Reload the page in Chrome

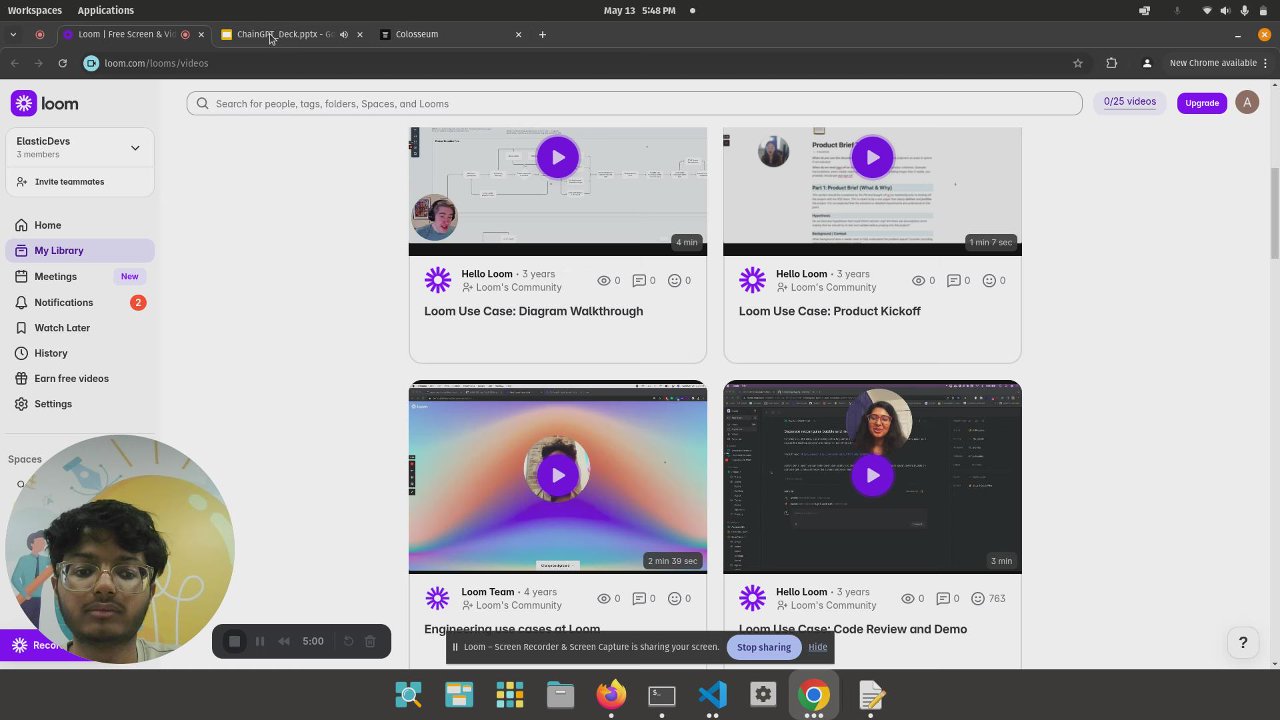pyautogui.click(x=62, y=63)
